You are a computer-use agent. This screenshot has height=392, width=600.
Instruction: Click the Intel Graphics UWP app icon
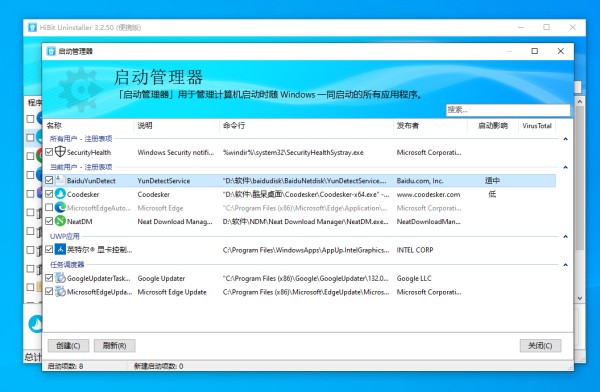60,250
